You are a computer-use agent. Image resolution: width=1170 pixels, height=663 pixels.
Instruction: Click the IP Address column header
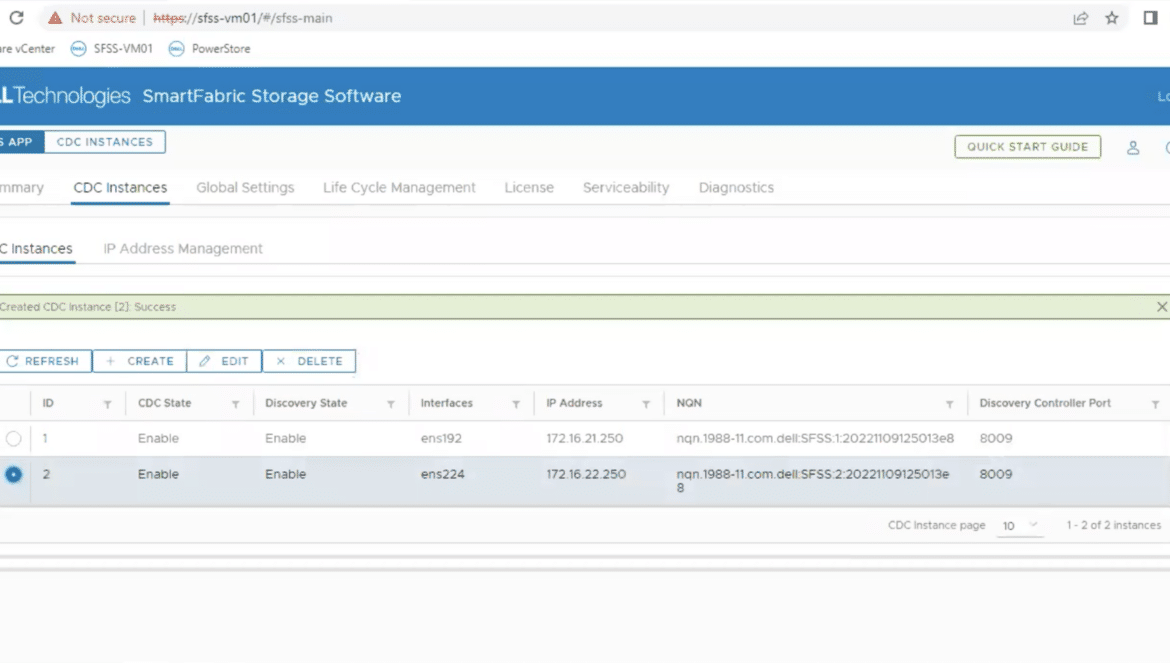click(x=574, y=403)
